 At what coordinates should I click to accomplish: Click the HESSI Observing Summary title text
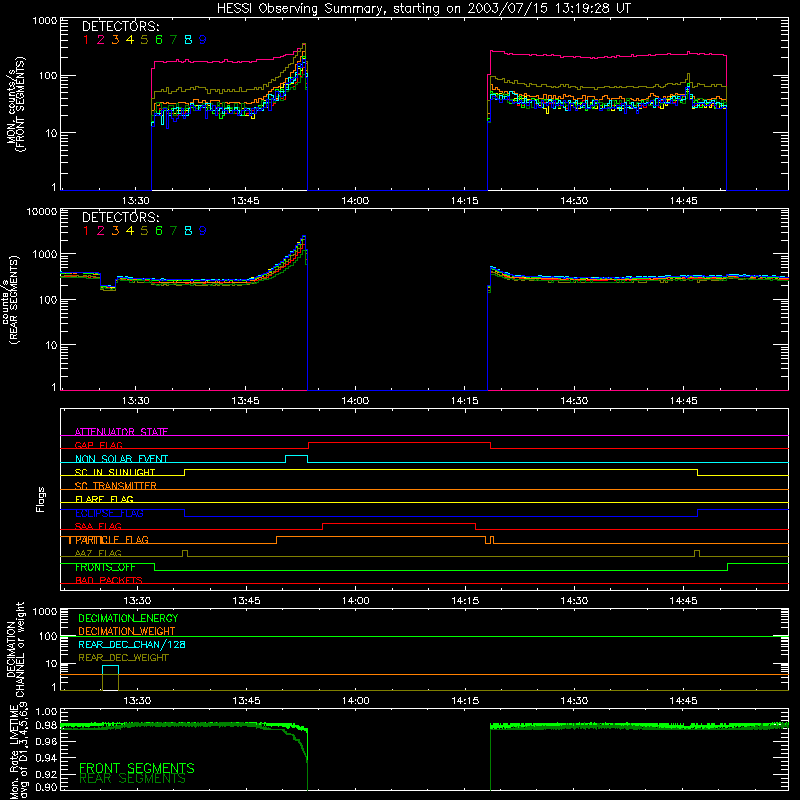click(423, 9)
